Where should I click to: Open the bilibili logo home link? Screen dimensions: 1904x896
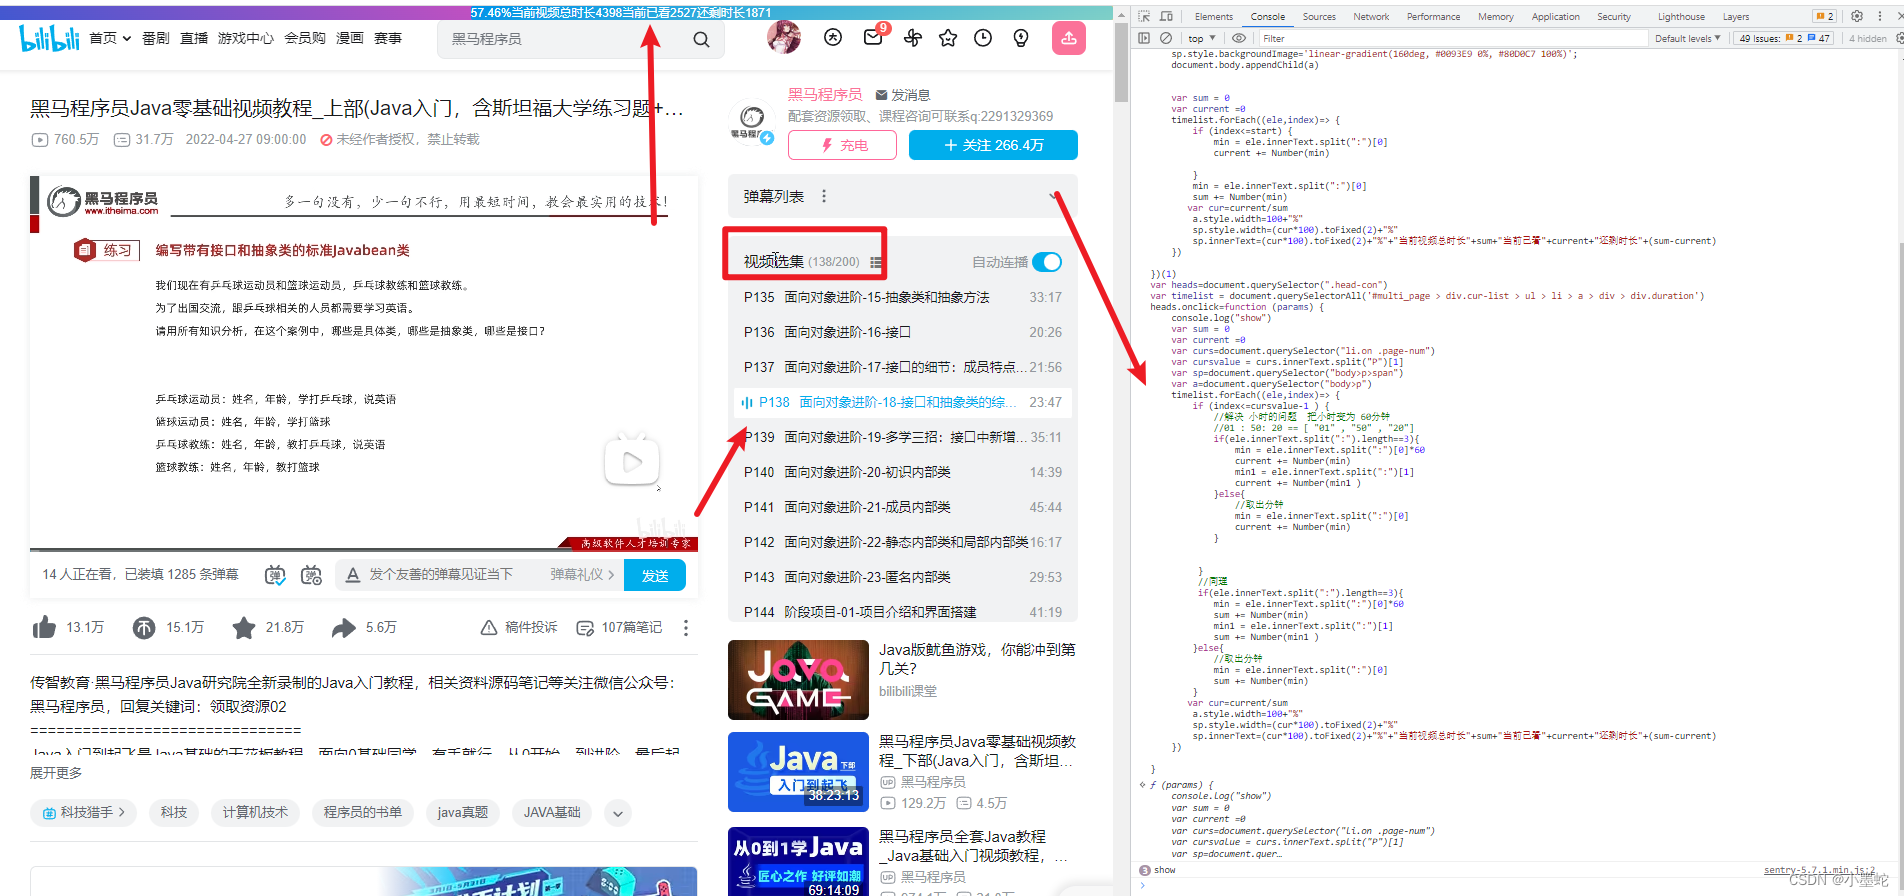click(x=49, y=38)
